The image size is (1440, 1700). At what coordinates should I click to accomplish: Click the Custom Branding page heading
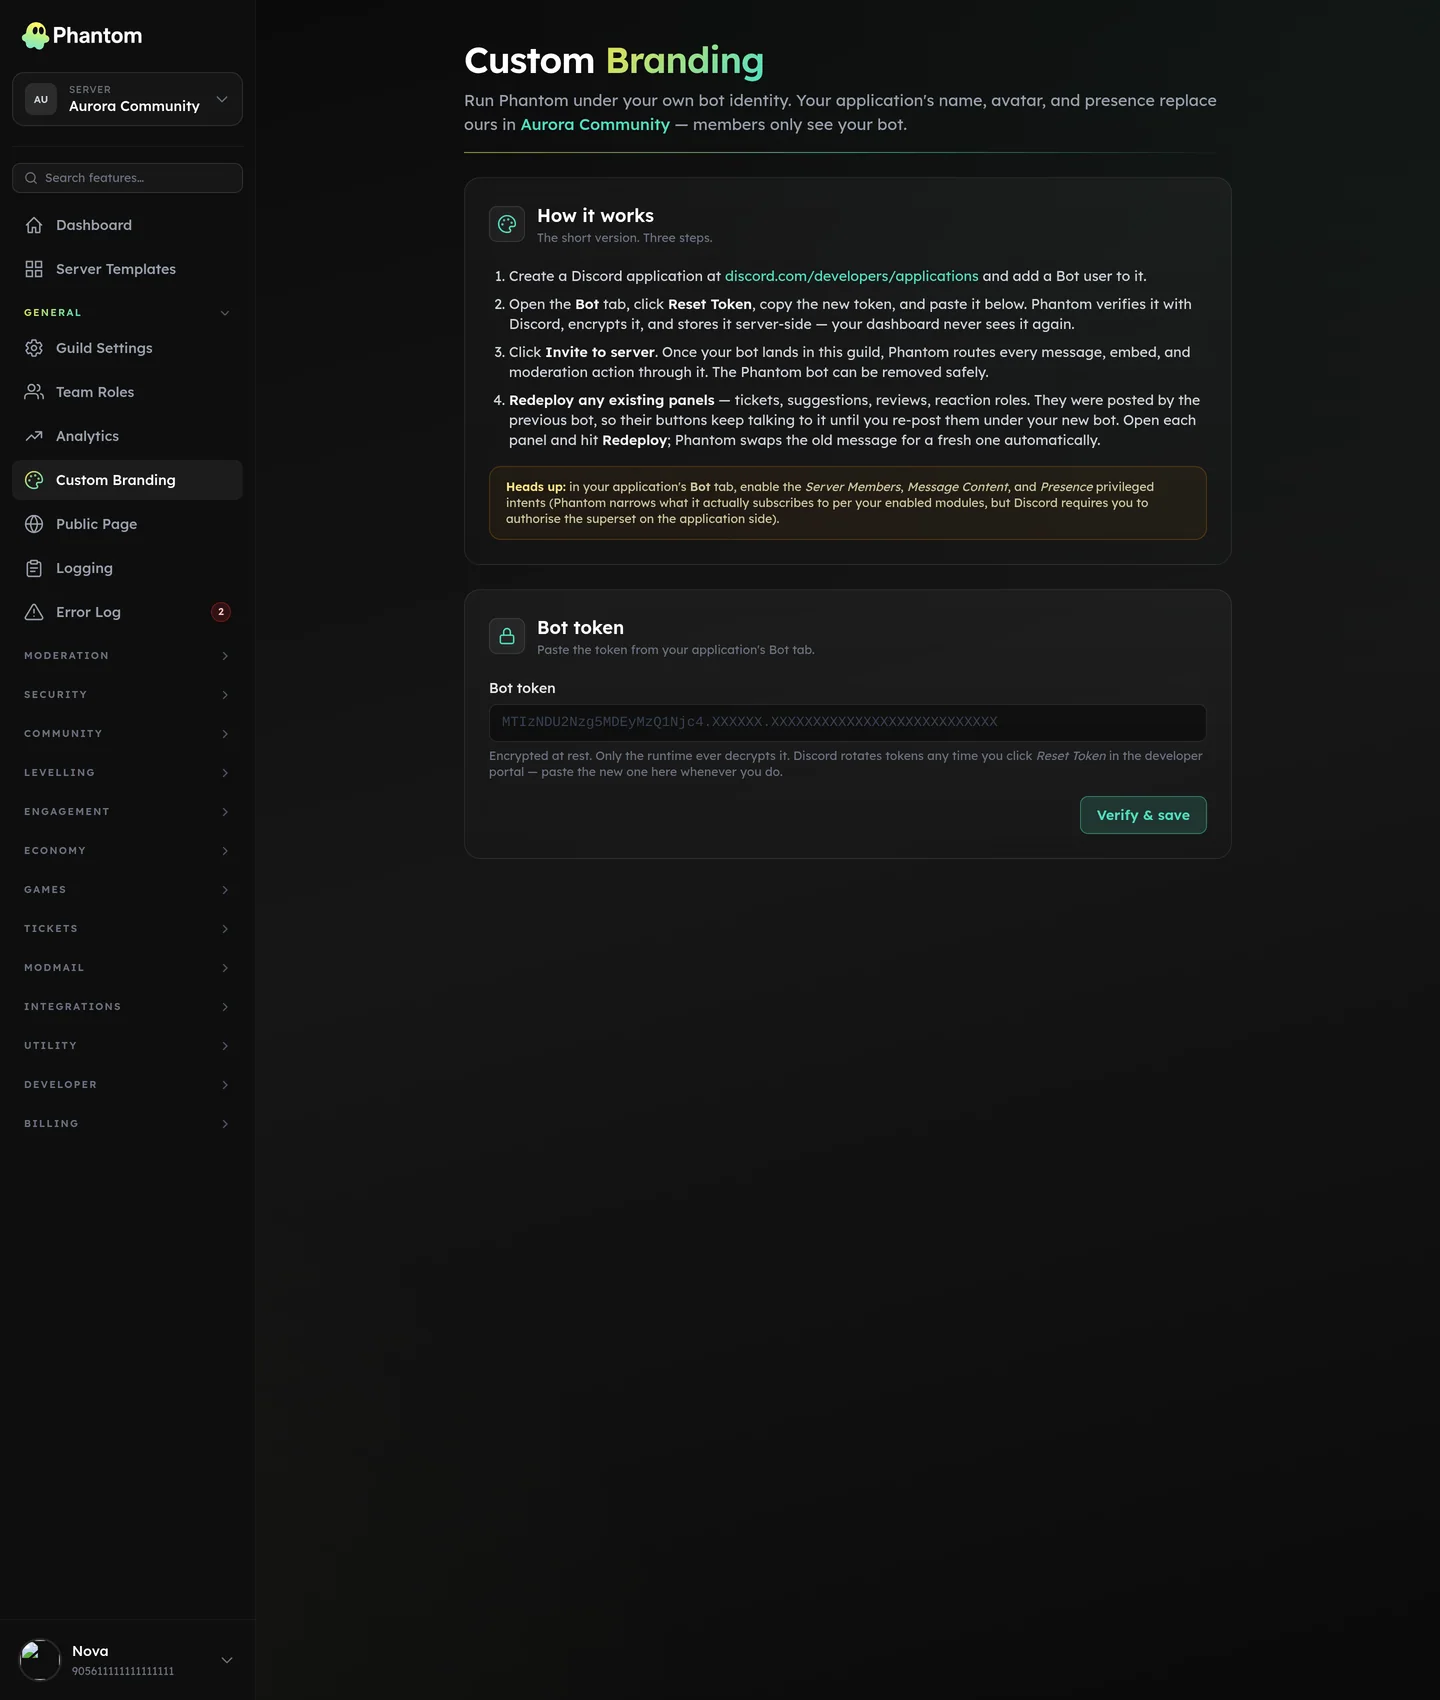coord(614,61)
